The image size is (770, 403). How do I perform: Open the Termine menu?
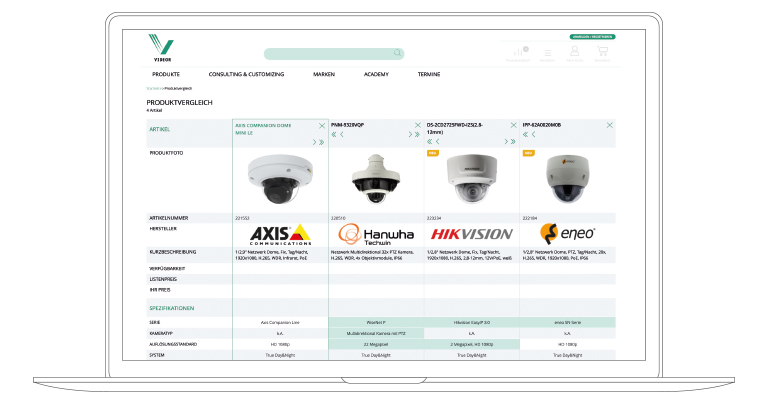[x=429, y=74]
